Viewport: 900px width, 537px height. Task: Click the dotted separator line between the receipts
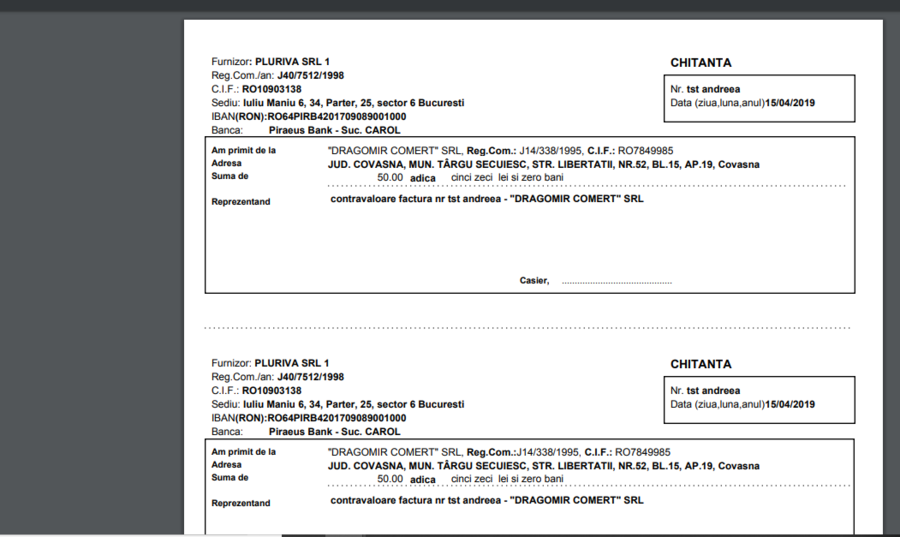(x=527, y=327)
